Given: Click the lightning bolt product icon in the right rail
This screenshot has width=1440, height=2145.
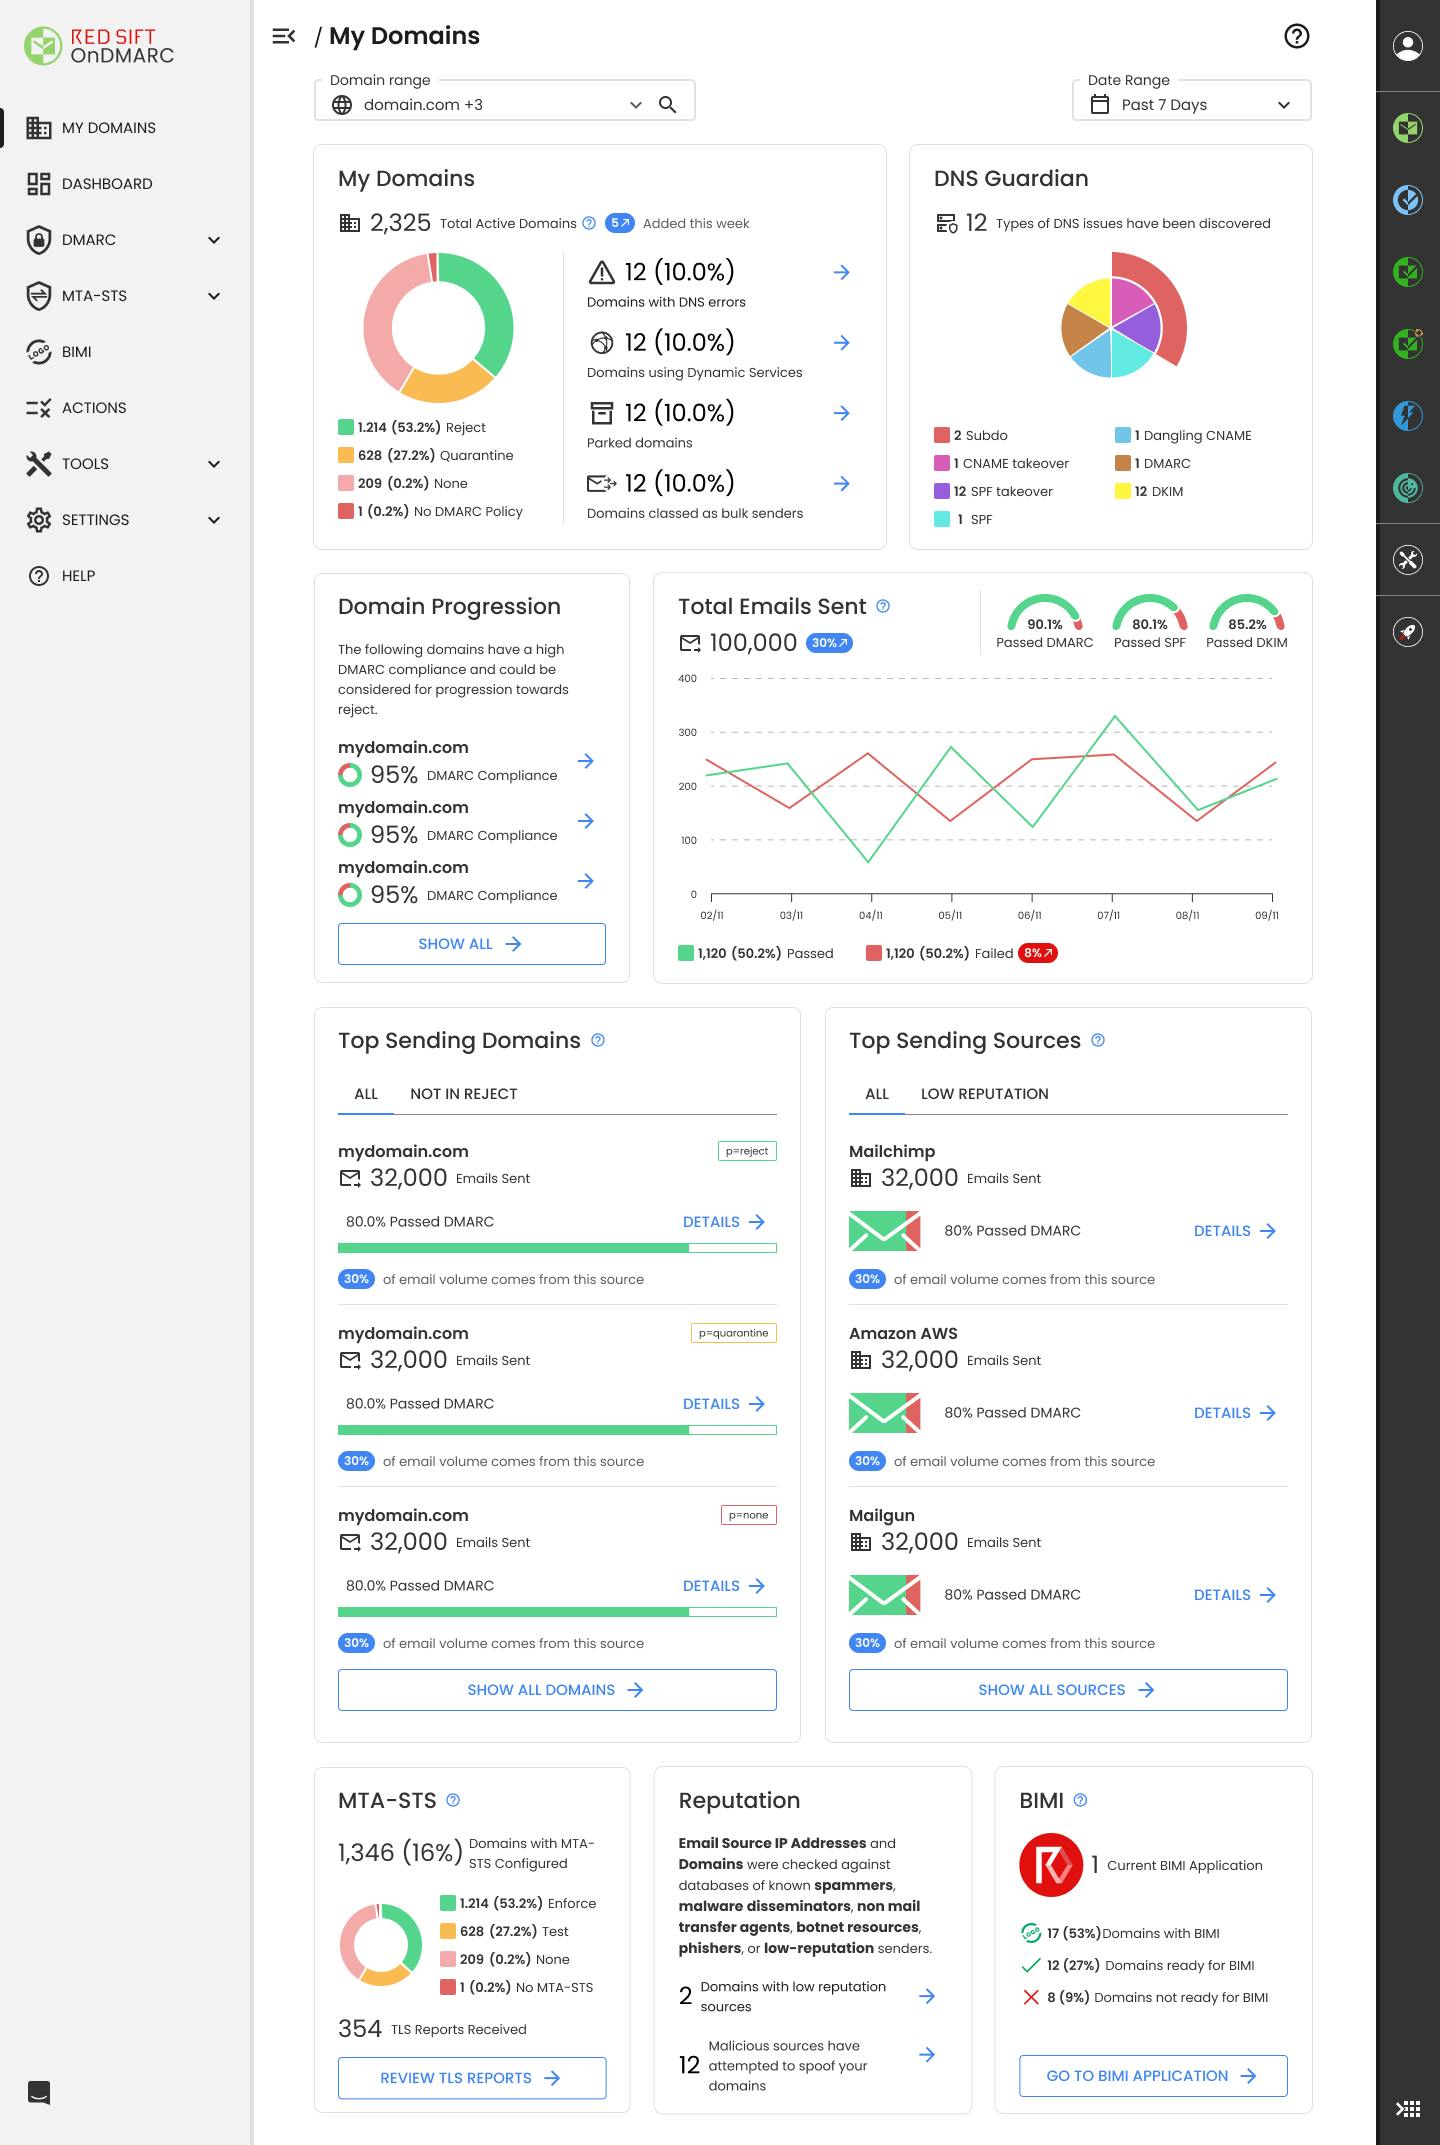Looking at the screenshot, I should tap(1408, 416).
